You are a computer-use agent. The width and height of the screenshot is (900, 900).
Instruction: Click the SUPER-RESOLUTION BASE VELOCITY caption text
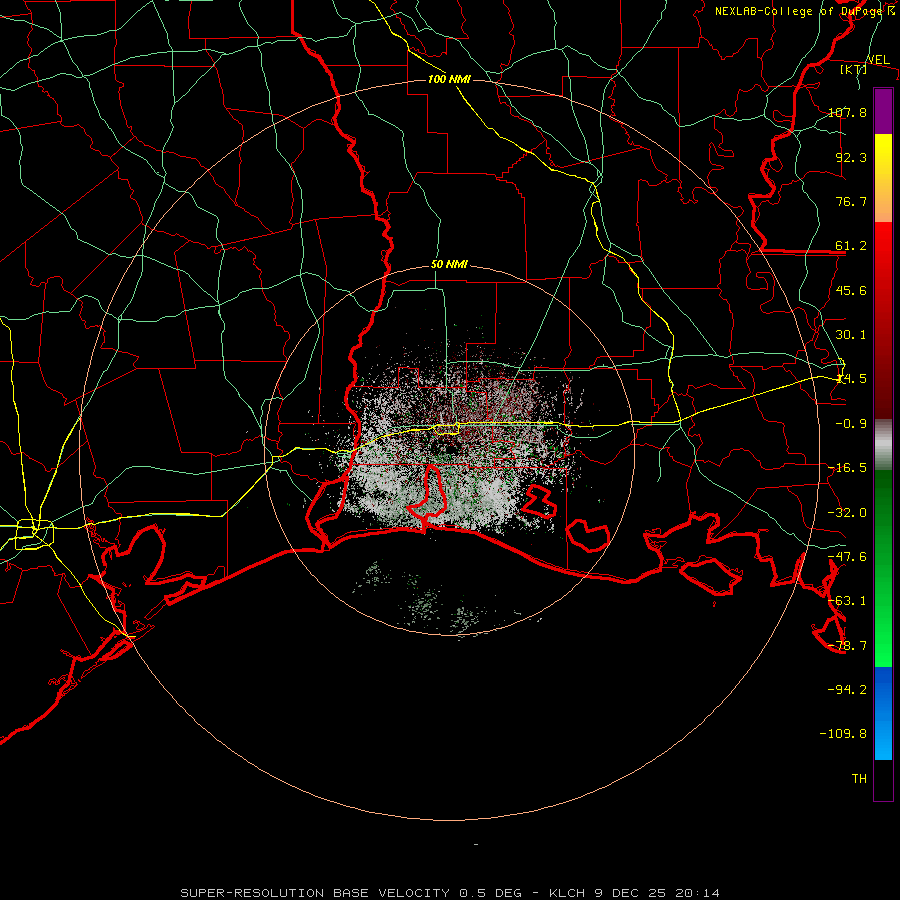pyautogui.click(x=315, y=893)
